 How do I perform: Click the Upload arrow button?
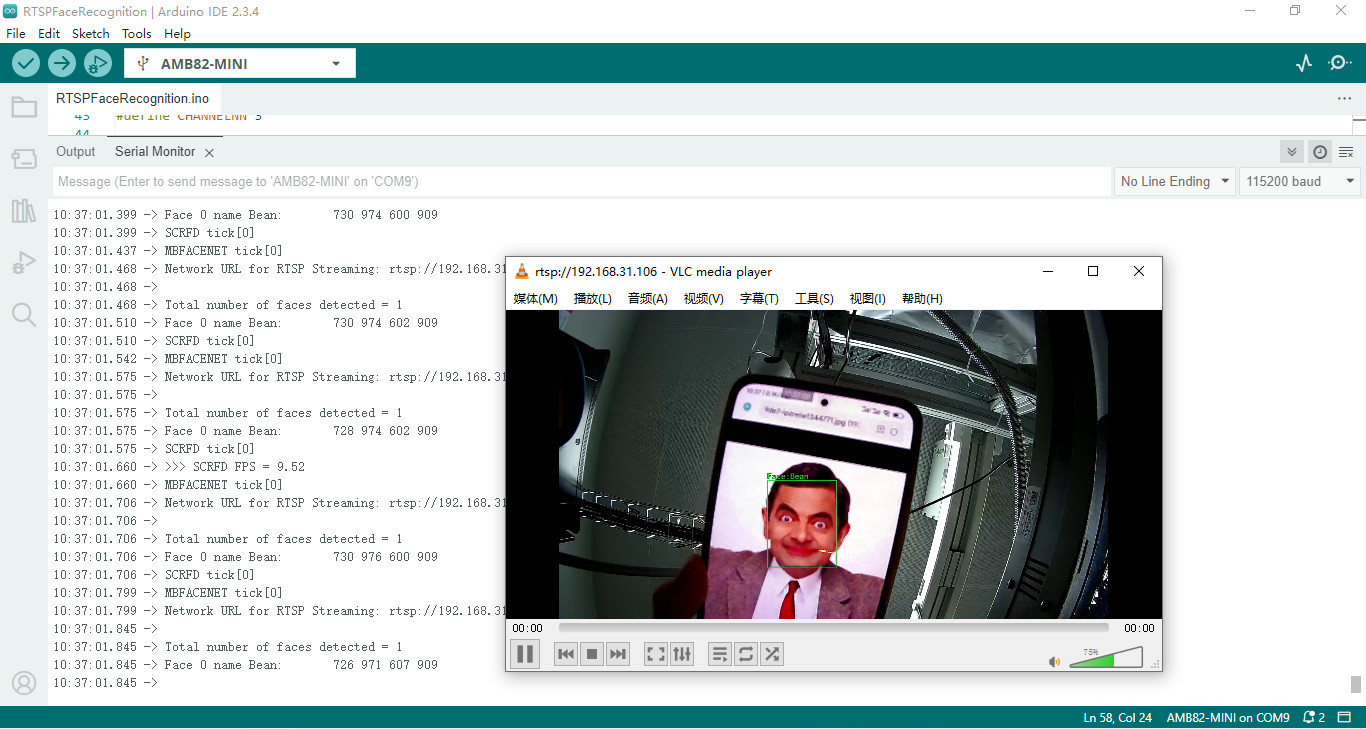(62, 63)
